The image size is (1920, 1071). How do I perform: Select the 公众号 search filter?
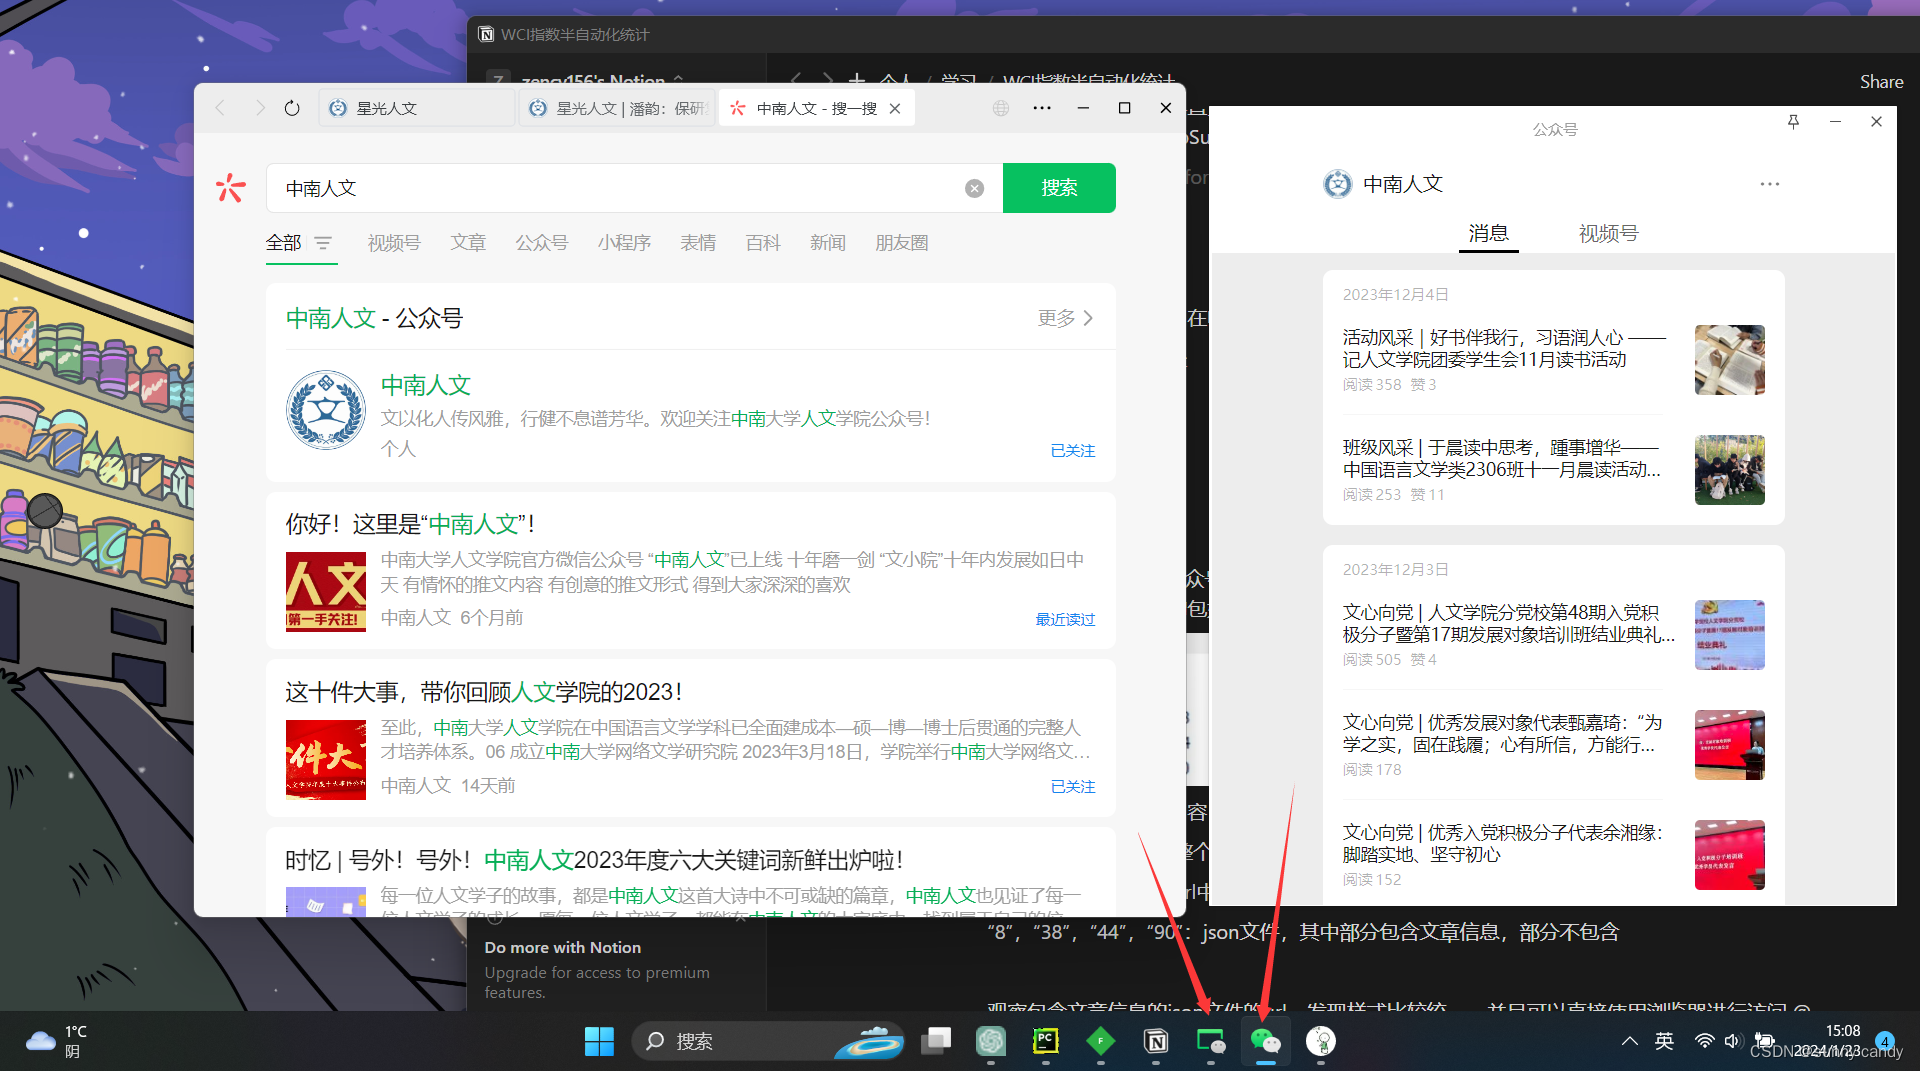coord(542,243)
